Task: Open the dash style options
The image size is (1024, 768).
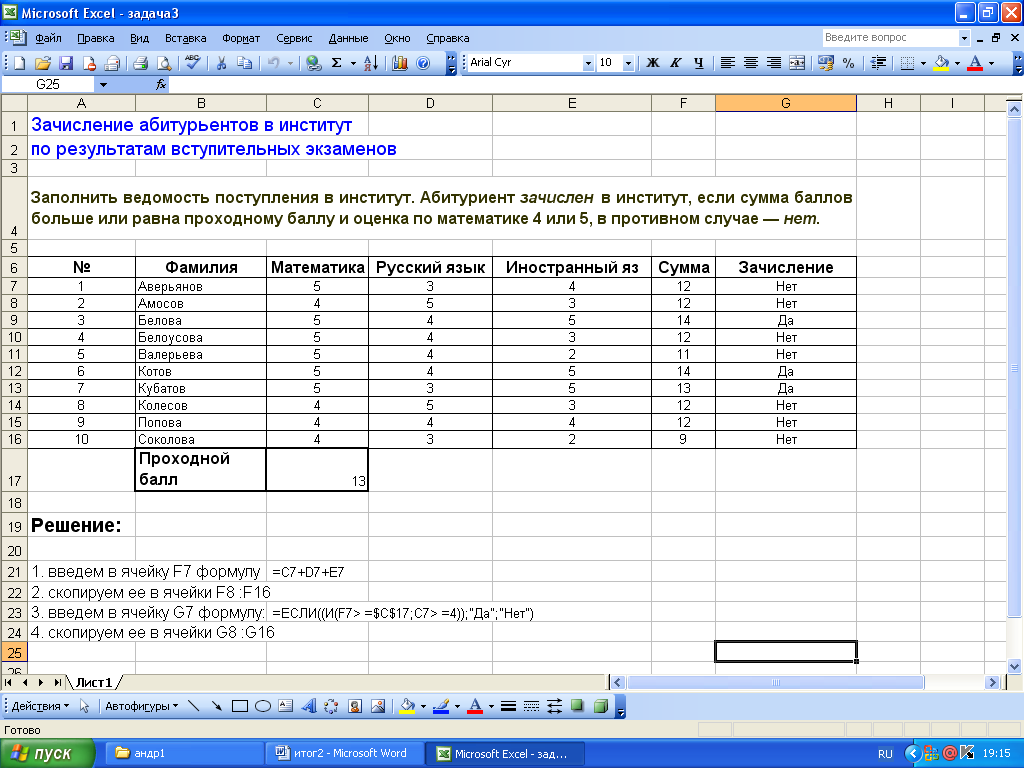Action: click(x=531, y=706)
